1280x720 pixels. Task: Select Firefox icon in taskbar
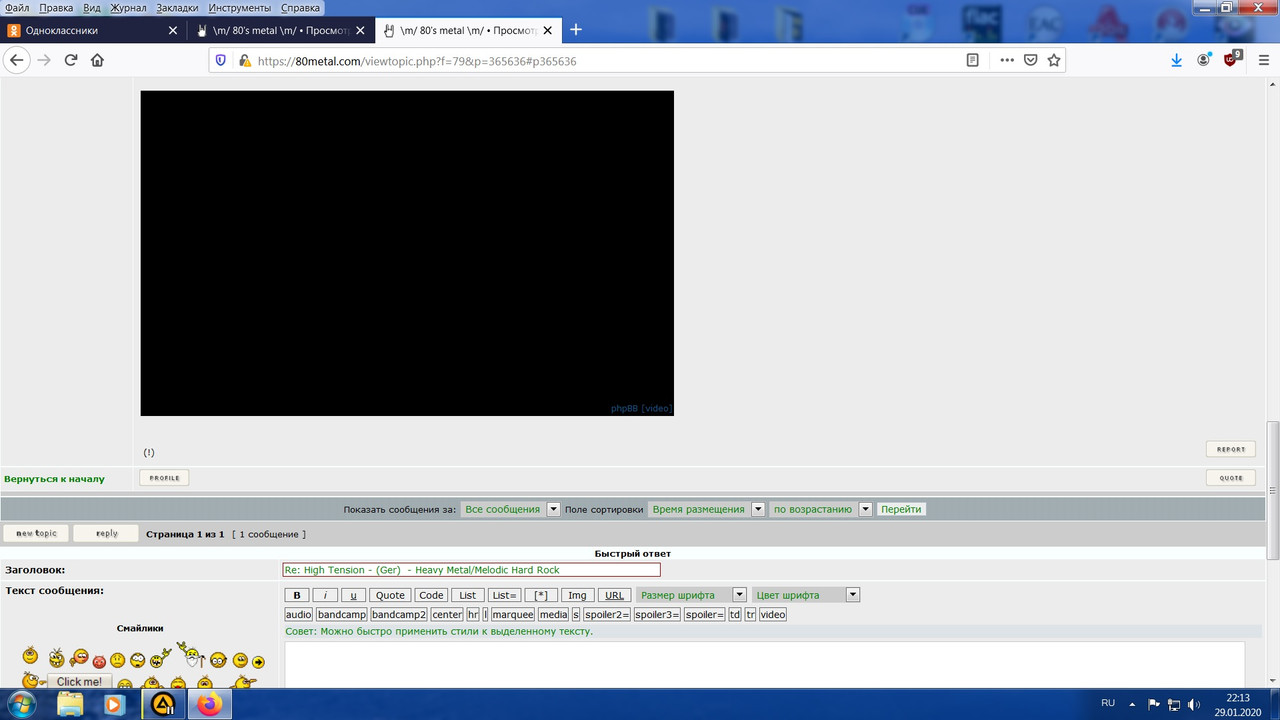pyautogui.click(x=209, y=704)
